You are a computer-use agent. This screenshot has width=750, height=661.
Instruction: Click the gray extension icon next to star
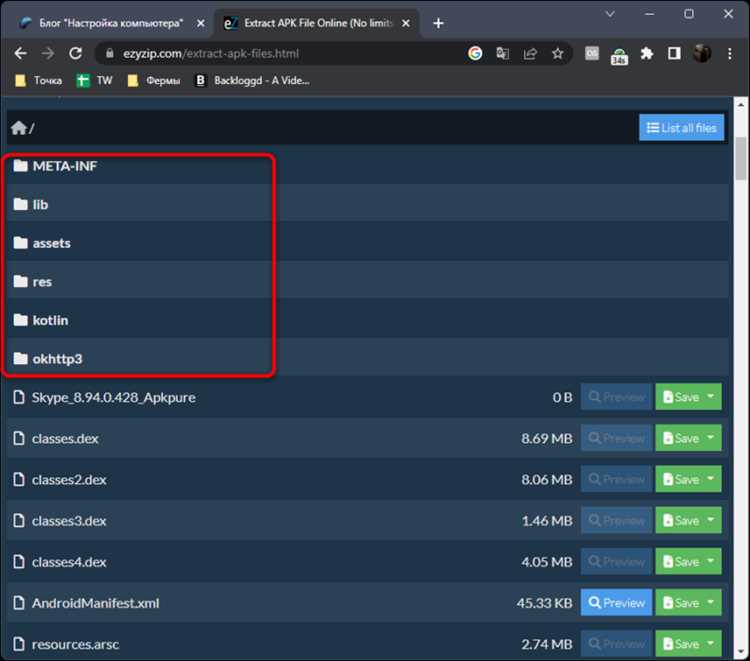coord(592,53)
